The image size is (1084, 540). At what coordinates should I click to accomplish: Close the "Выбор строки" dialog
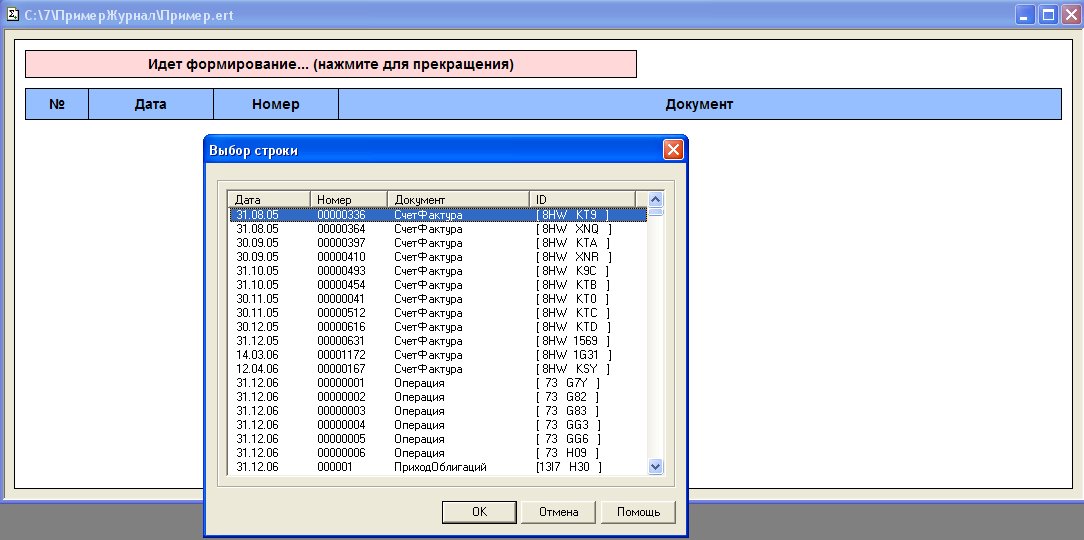pos(673,151)
